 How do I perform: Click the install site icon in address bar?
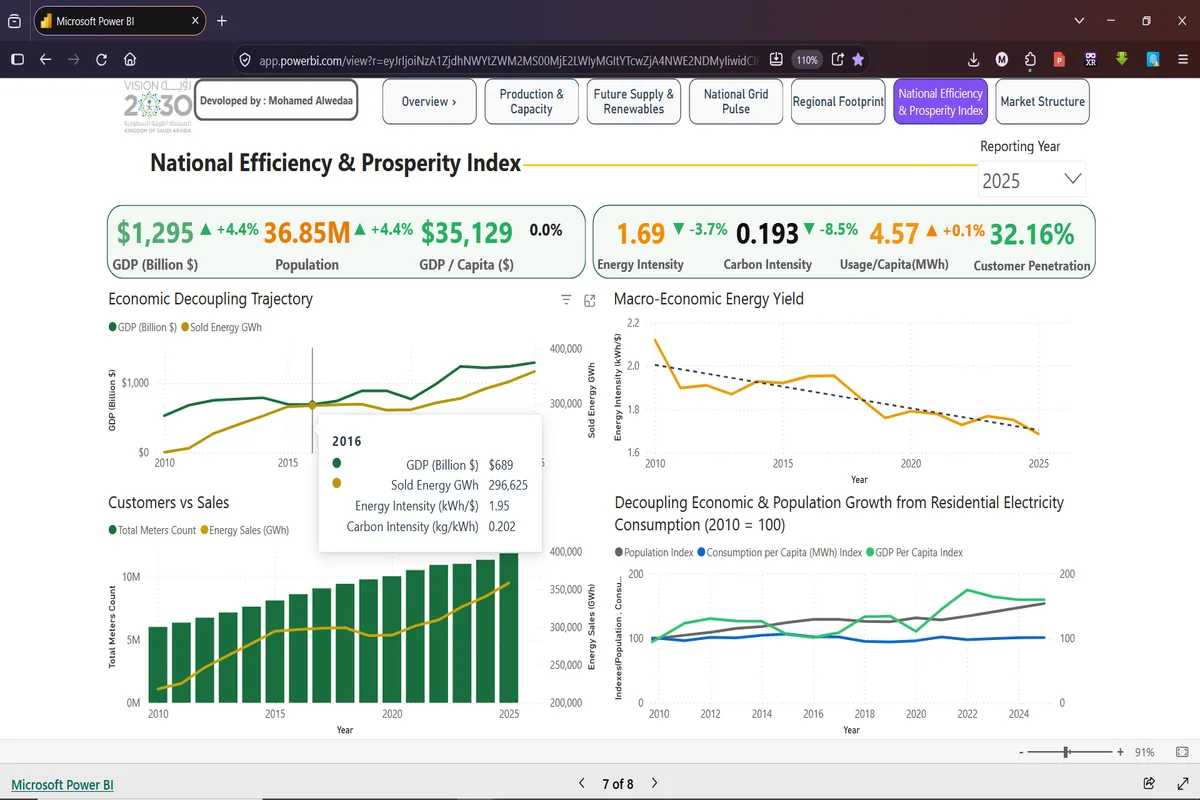click(x=777, y=59)
